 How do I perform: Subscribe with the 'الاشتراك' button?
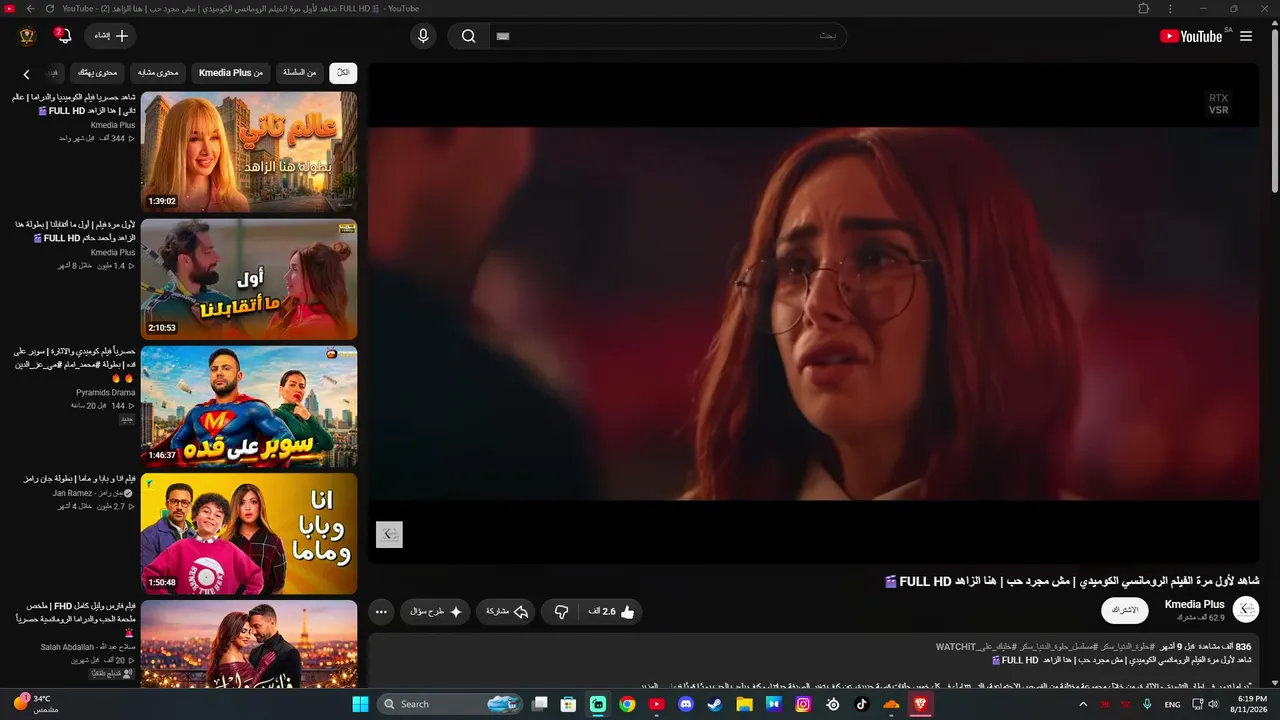(x=1125, y=610)
